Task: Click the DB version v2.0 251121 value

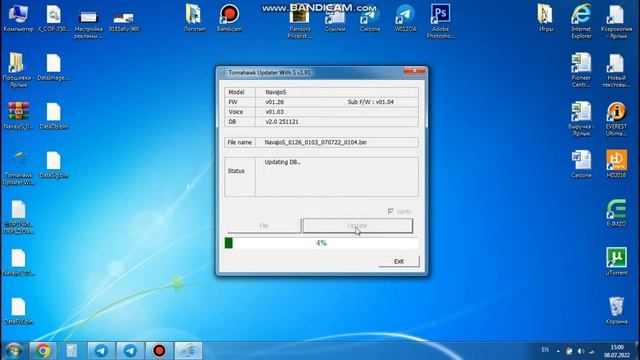Action: point(282,122)
